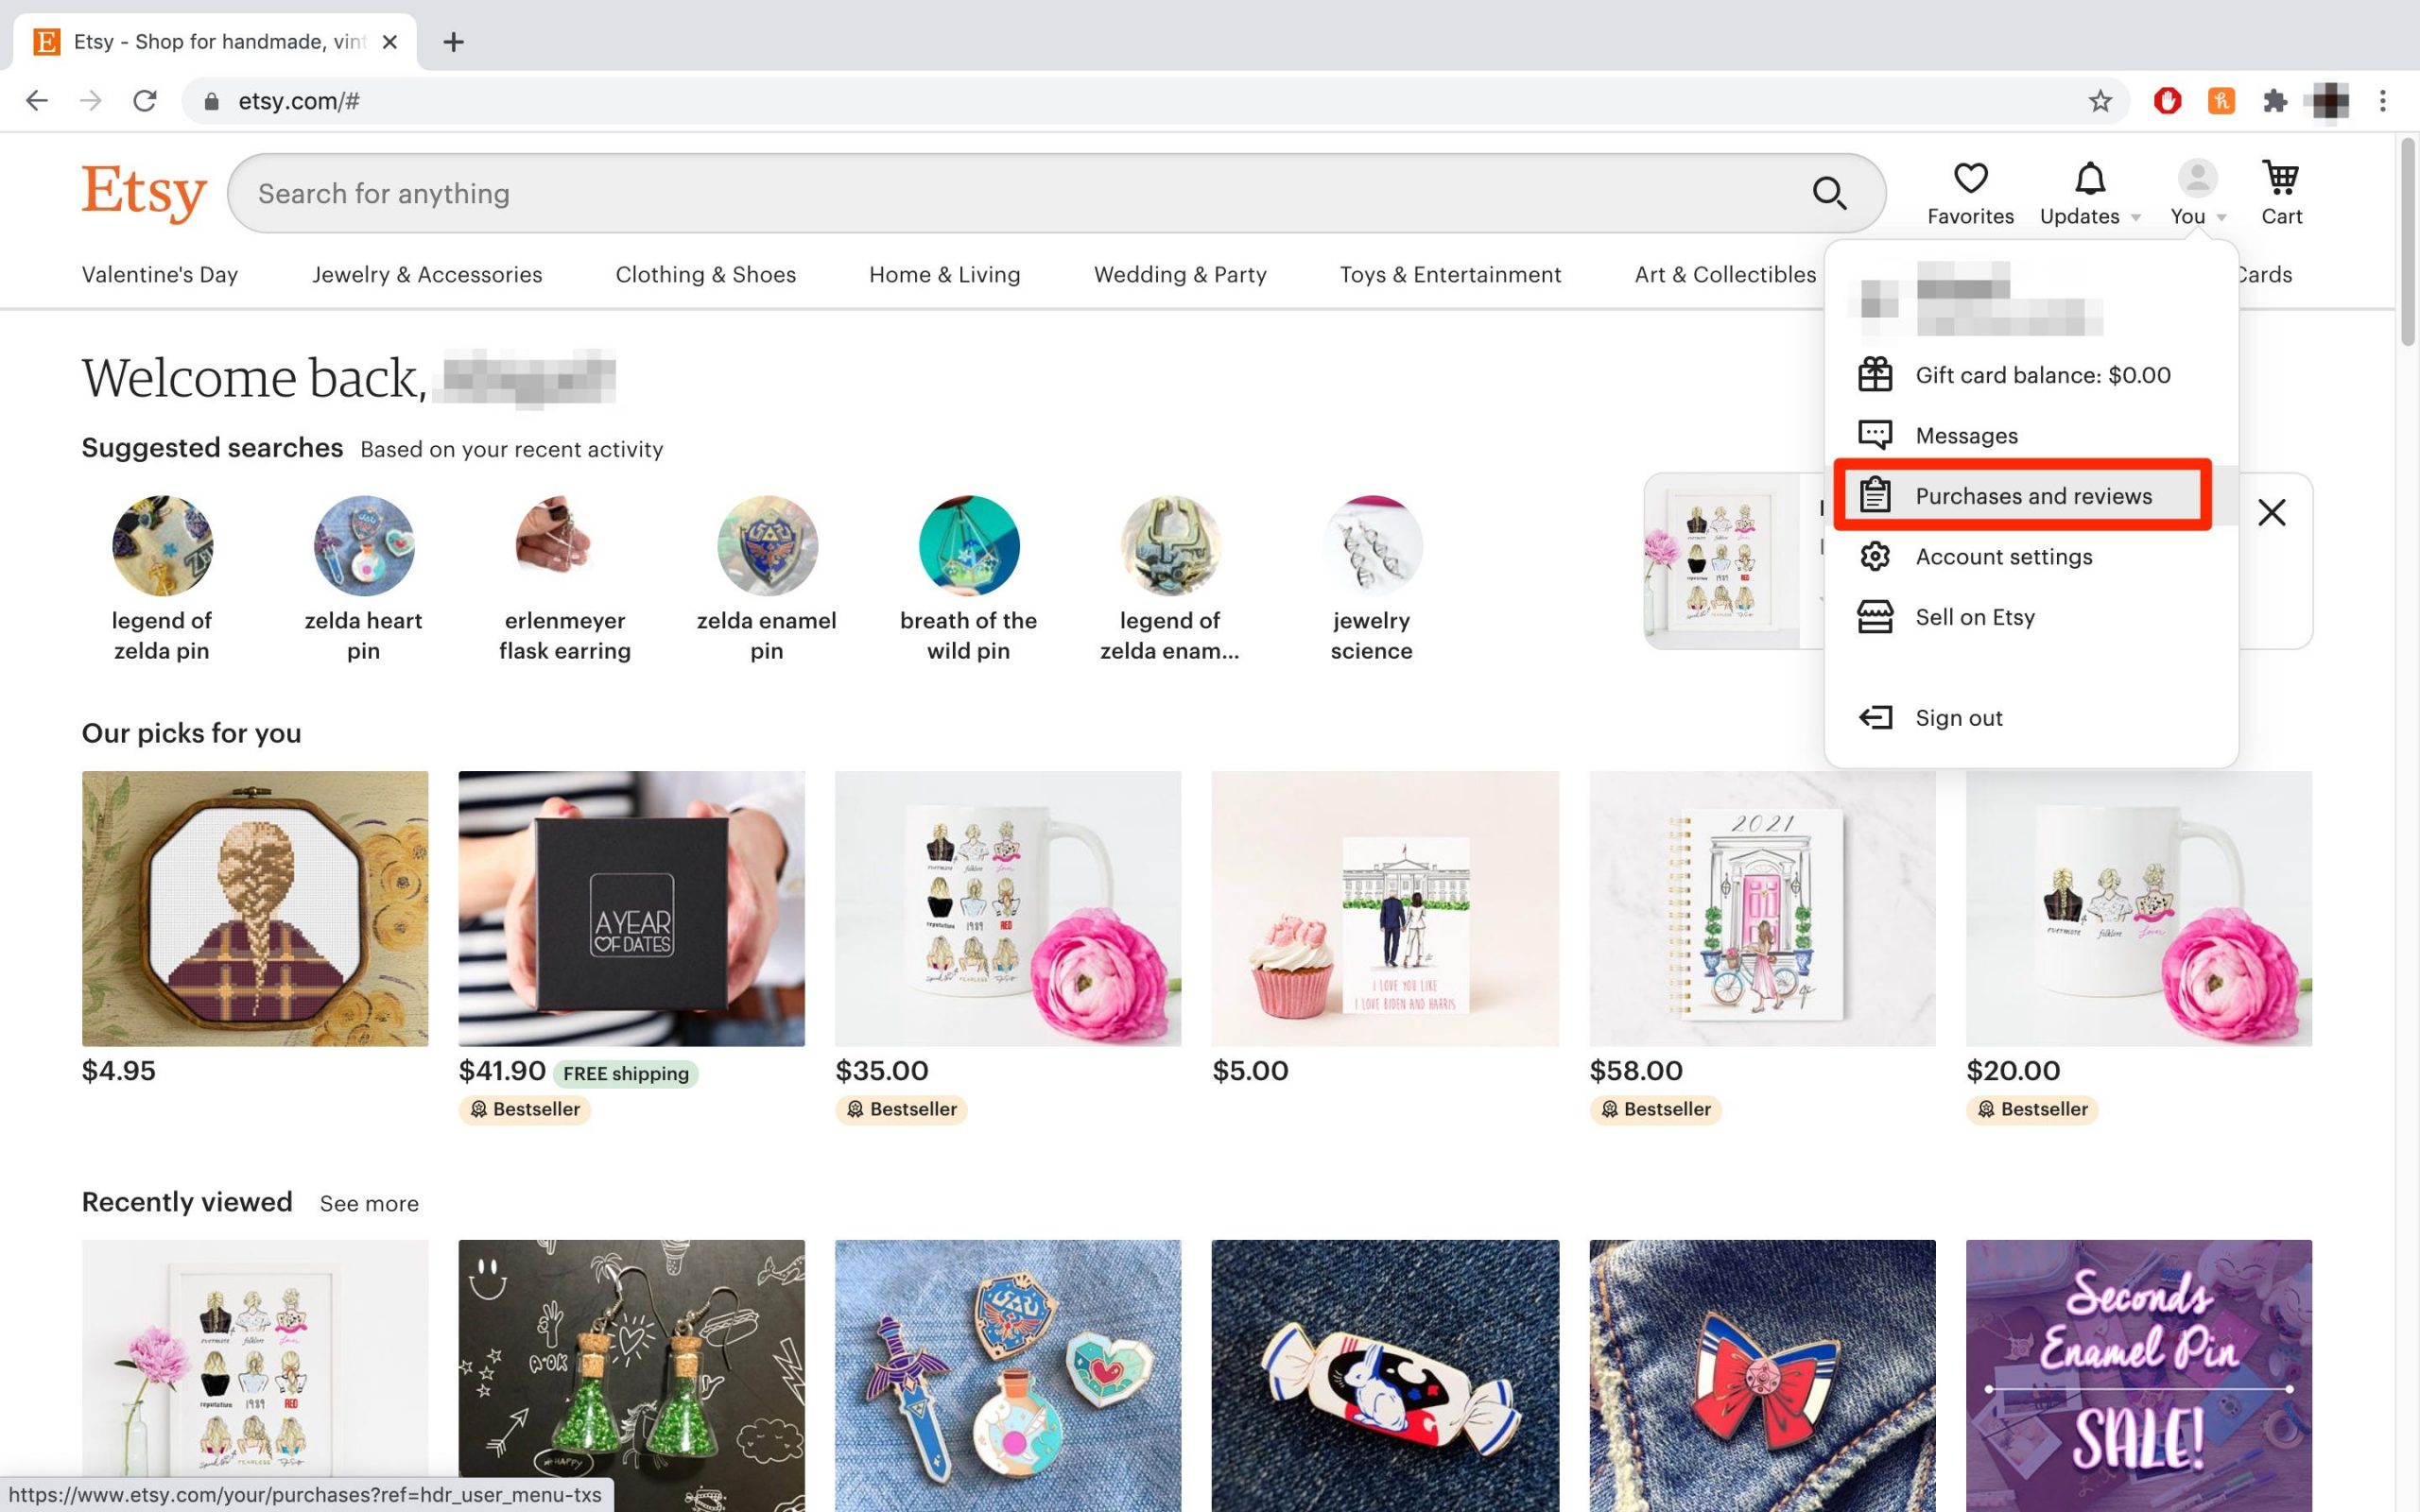Viewport: 2420px width, 1512px height.
Task: Click the Updates bell icon
Action: [2087, 176]
